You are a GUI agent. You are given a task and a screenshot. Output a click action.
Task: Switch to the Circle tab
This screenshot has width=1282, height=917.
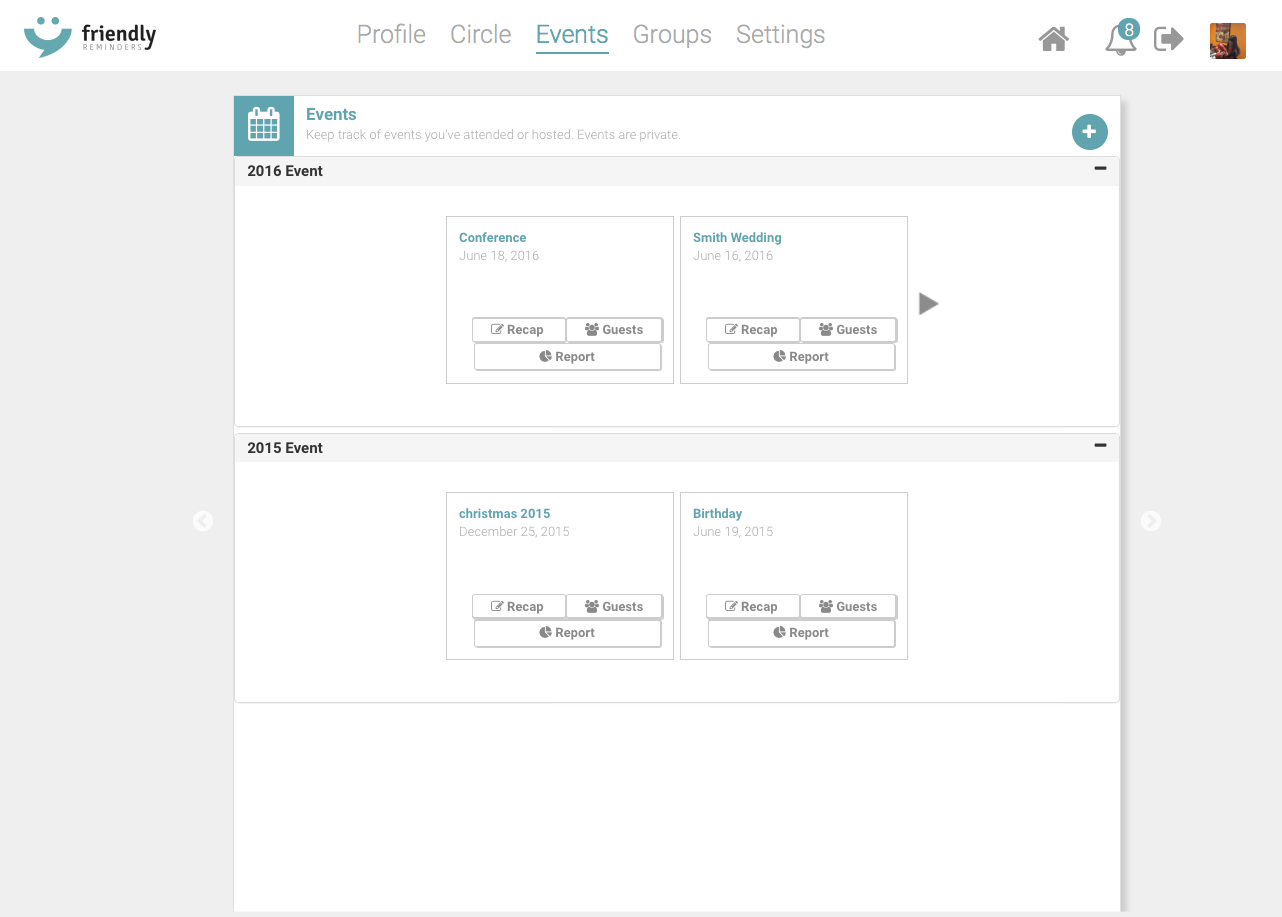(481, 34)
